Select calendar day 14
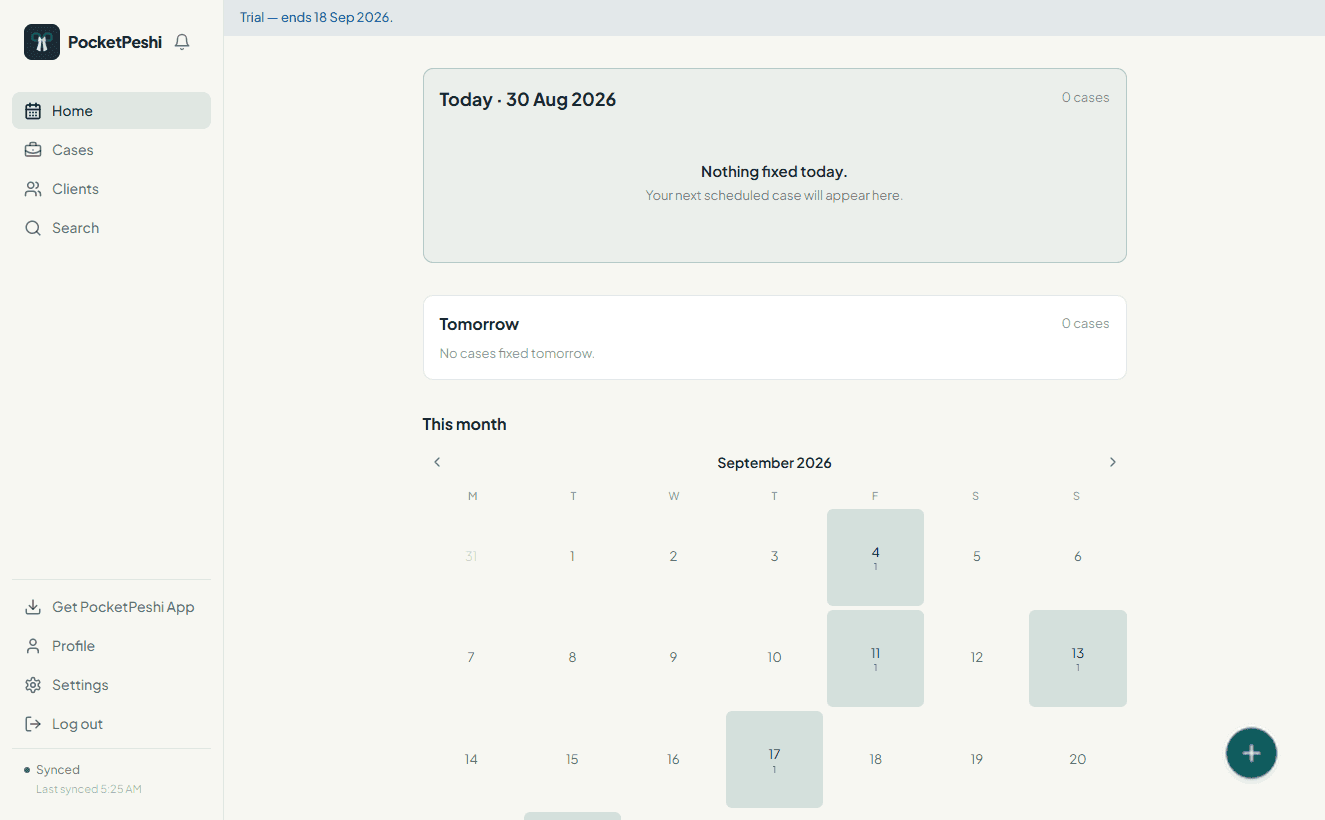The width and height of the screenshot is (1325, 820). coord(471,759)
